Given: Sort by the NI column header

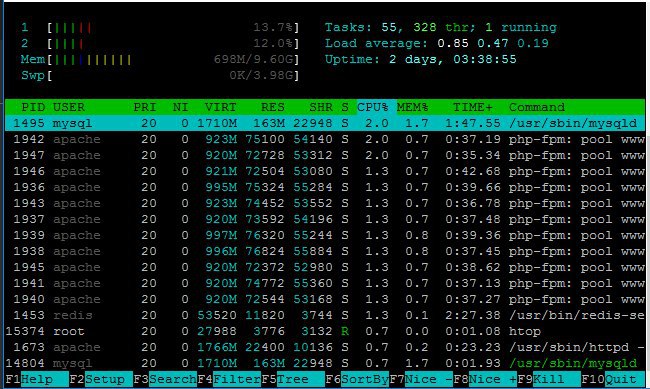Looking at the screenshot, I should click(181, 107).
